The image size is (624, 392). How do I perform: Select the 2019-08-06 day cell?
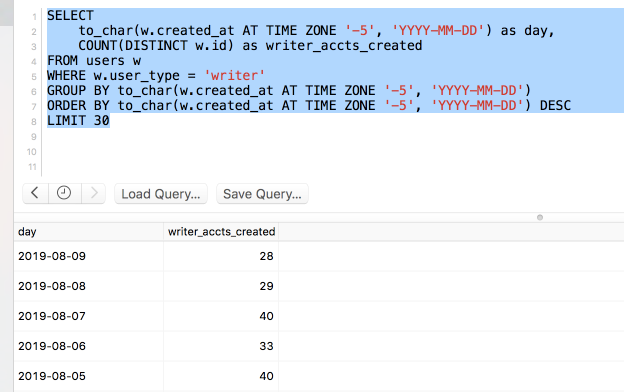pyautogui.click(x=89, y=346)
